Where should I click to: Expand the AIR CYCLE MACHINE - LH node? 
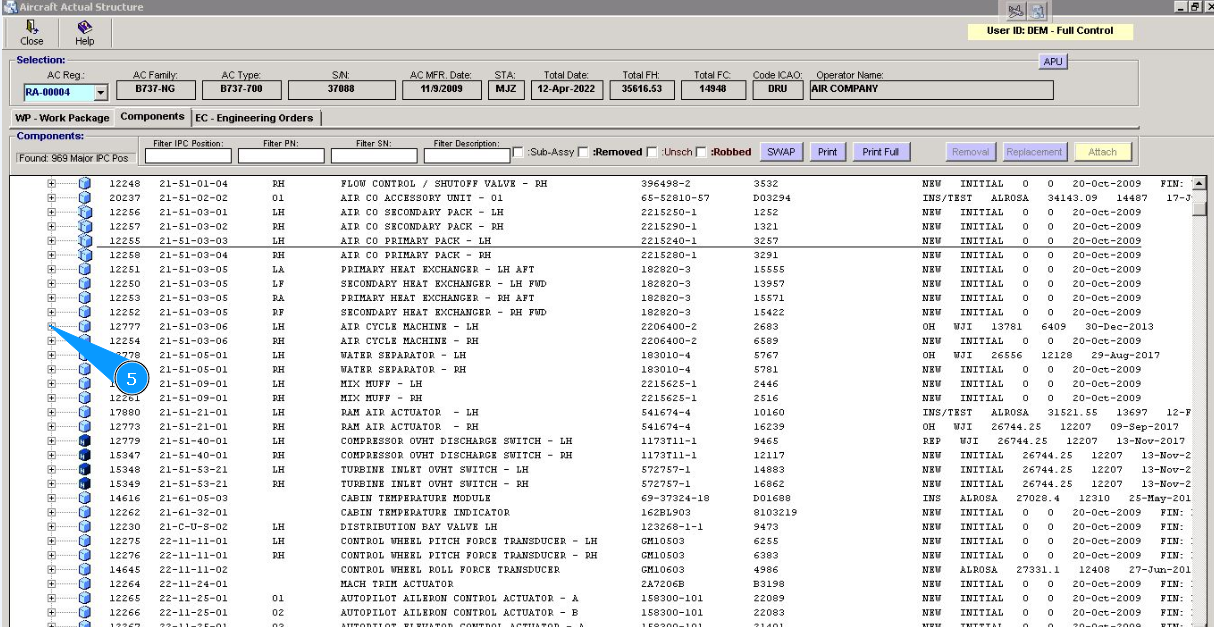(51, 326)
